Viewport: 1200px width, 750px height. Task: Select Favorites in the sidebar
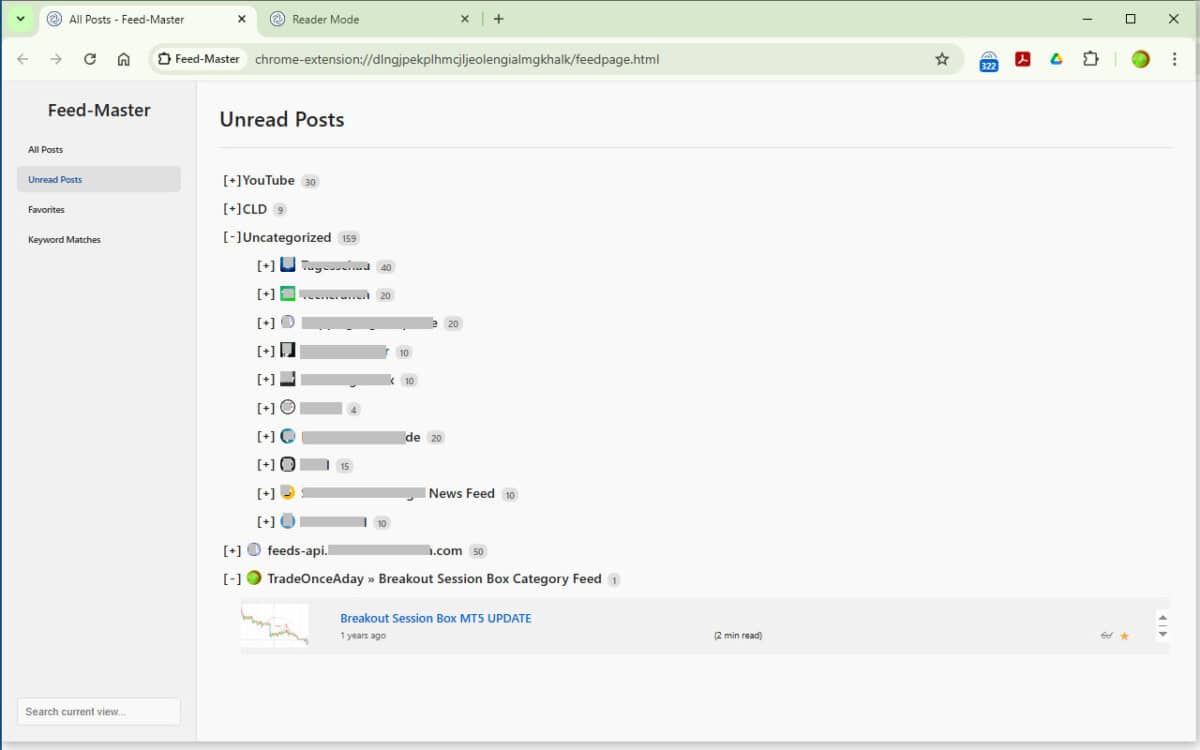click(47, 209)
